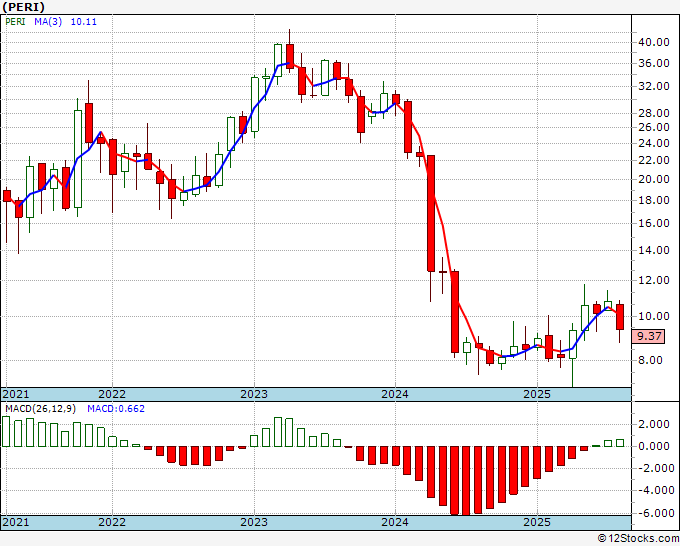This screenshot has height=546, width=680.
Task: Click the 16.00 price axis label
Action: (654, 223)
